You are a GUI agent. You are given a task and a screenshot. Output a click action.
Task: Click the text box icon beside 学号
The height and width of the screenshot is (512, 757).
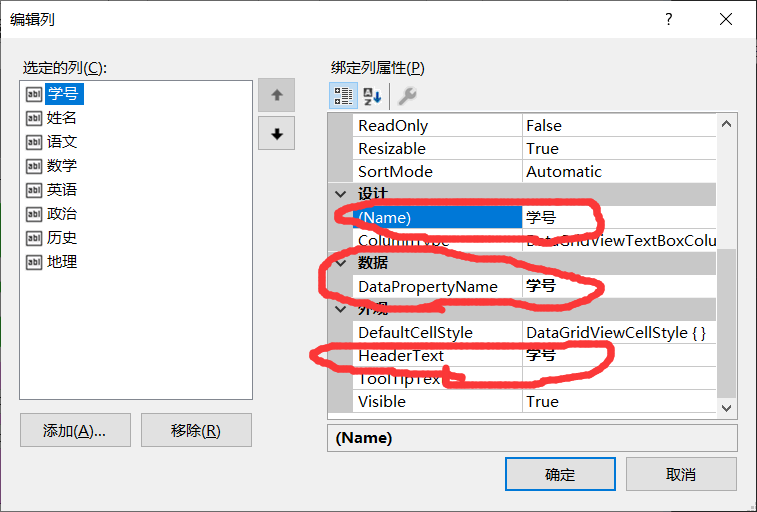click(x=34, y=94)
